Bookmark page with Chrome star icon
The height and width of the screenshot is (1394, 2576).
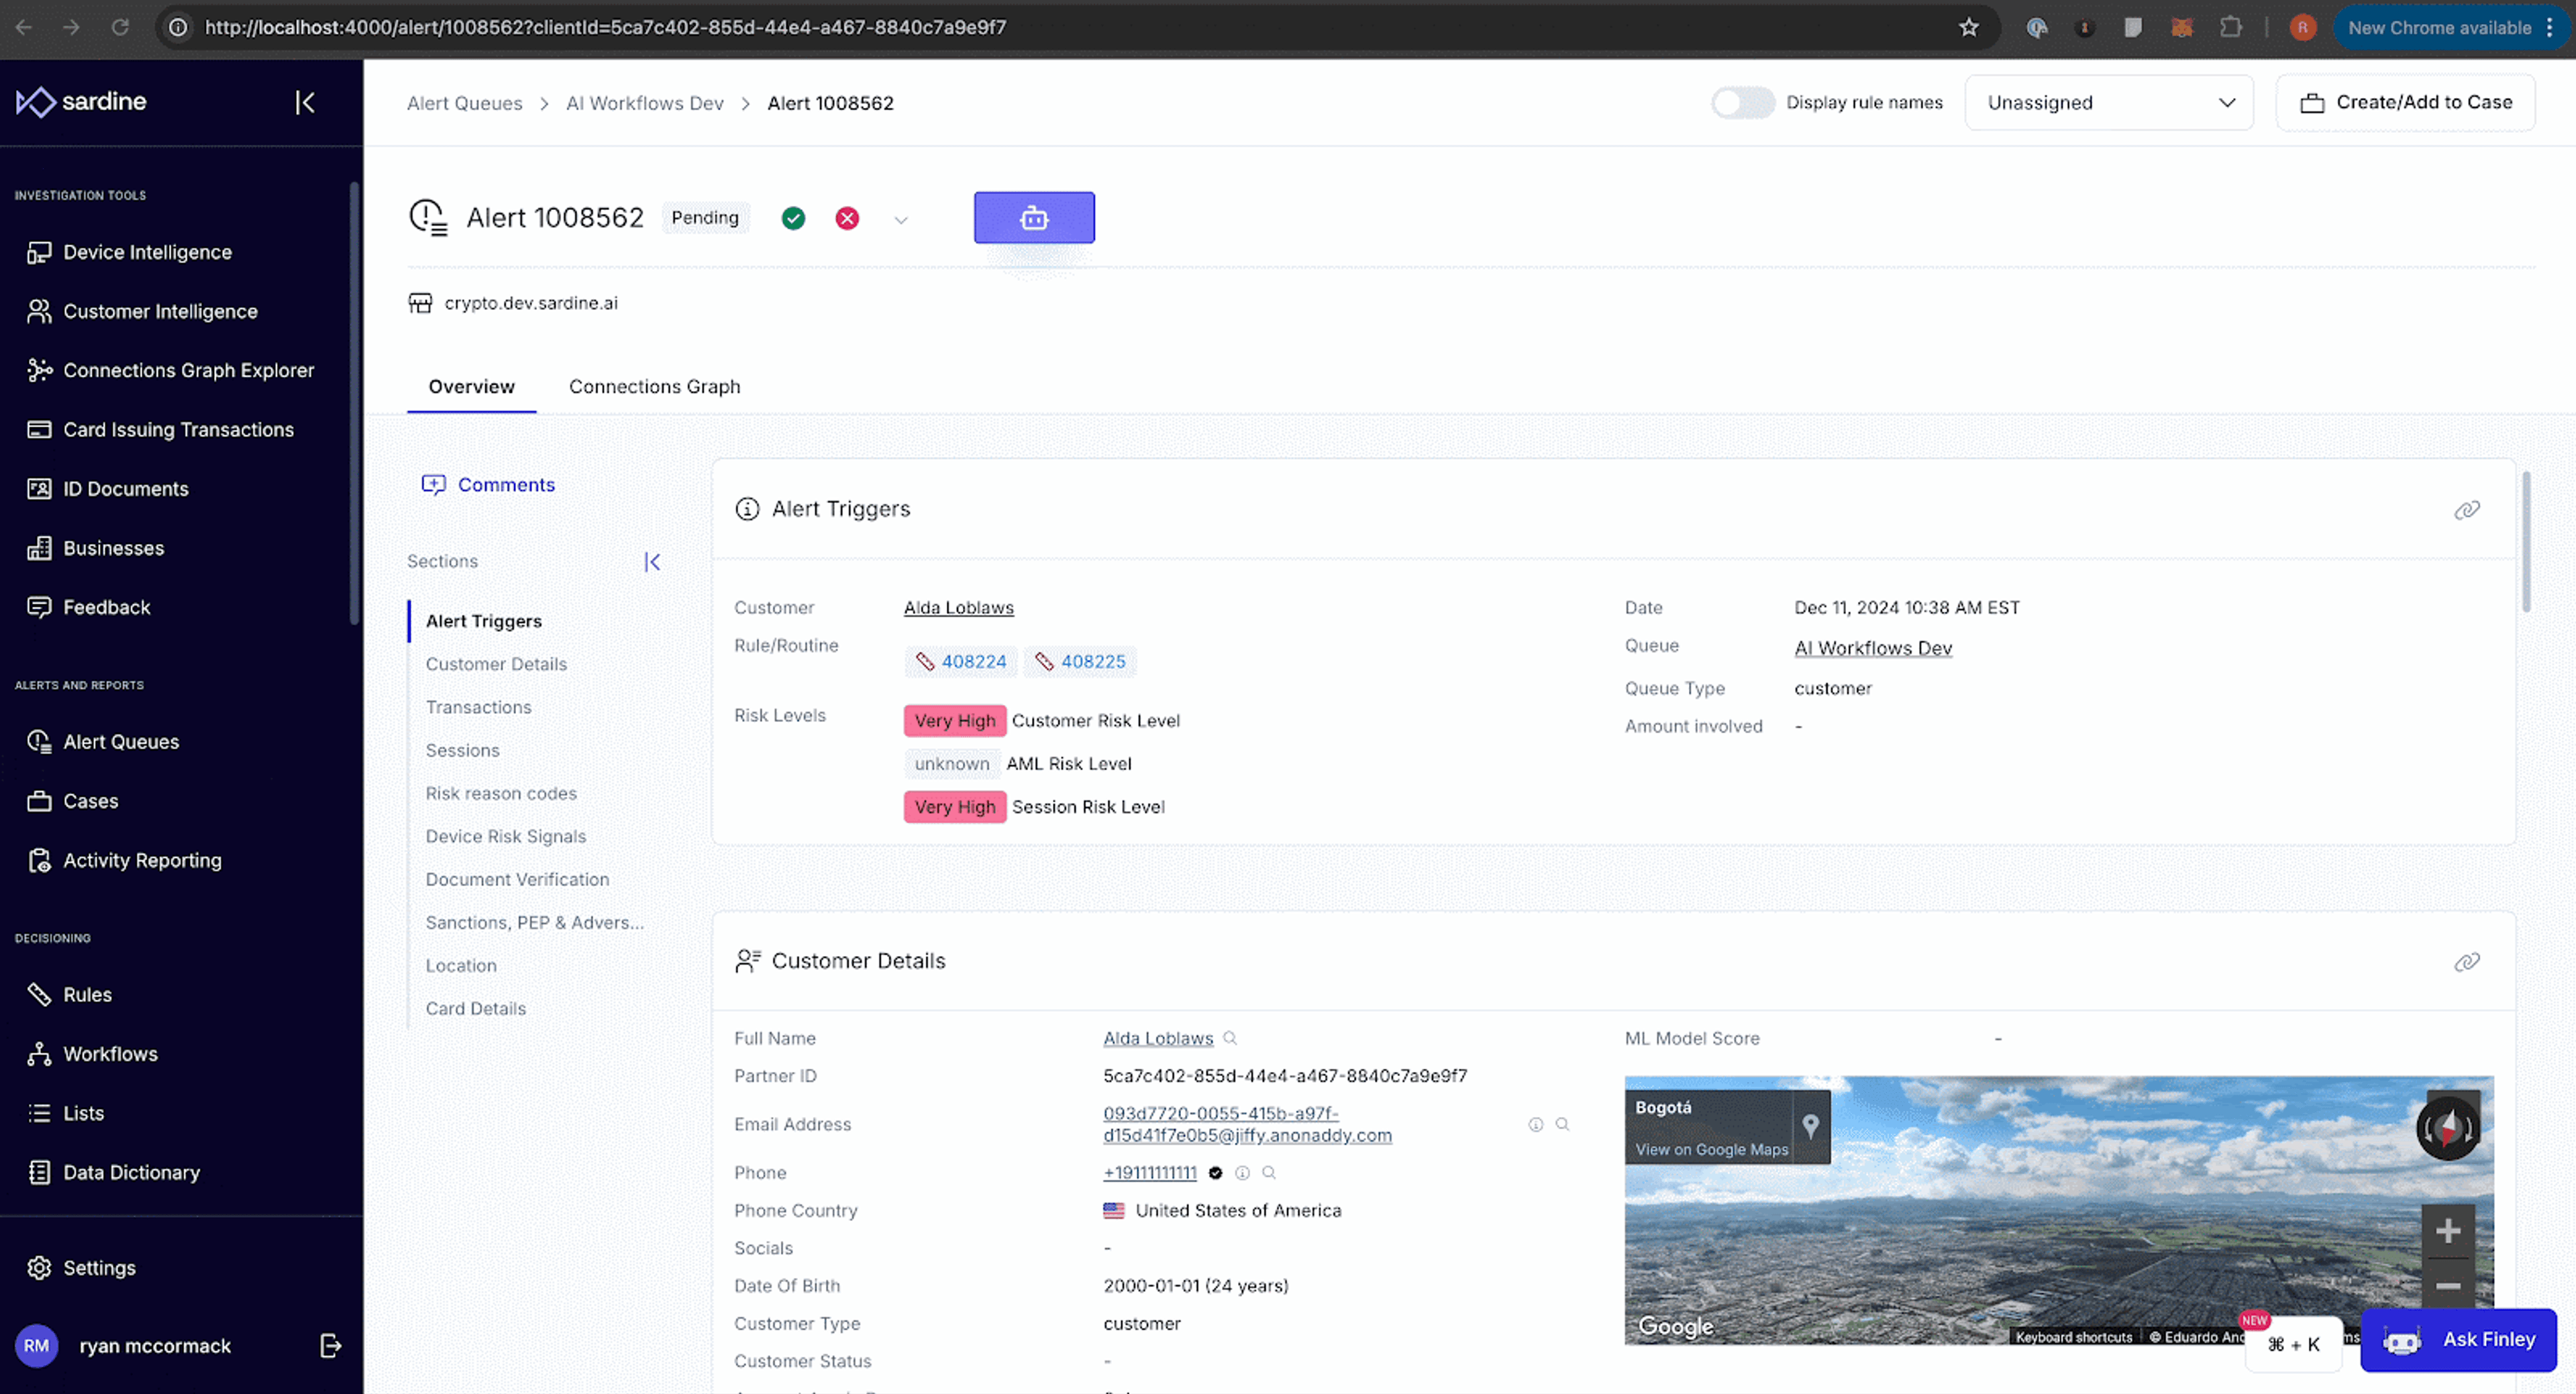pos(1968,27)
